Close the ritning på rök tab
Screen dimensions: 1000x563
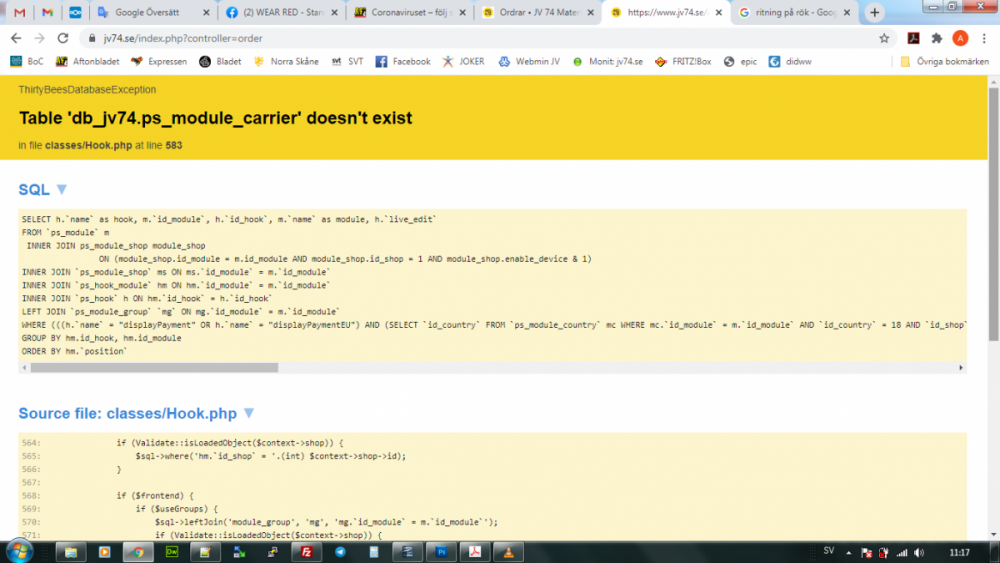(x=847, y=13)
